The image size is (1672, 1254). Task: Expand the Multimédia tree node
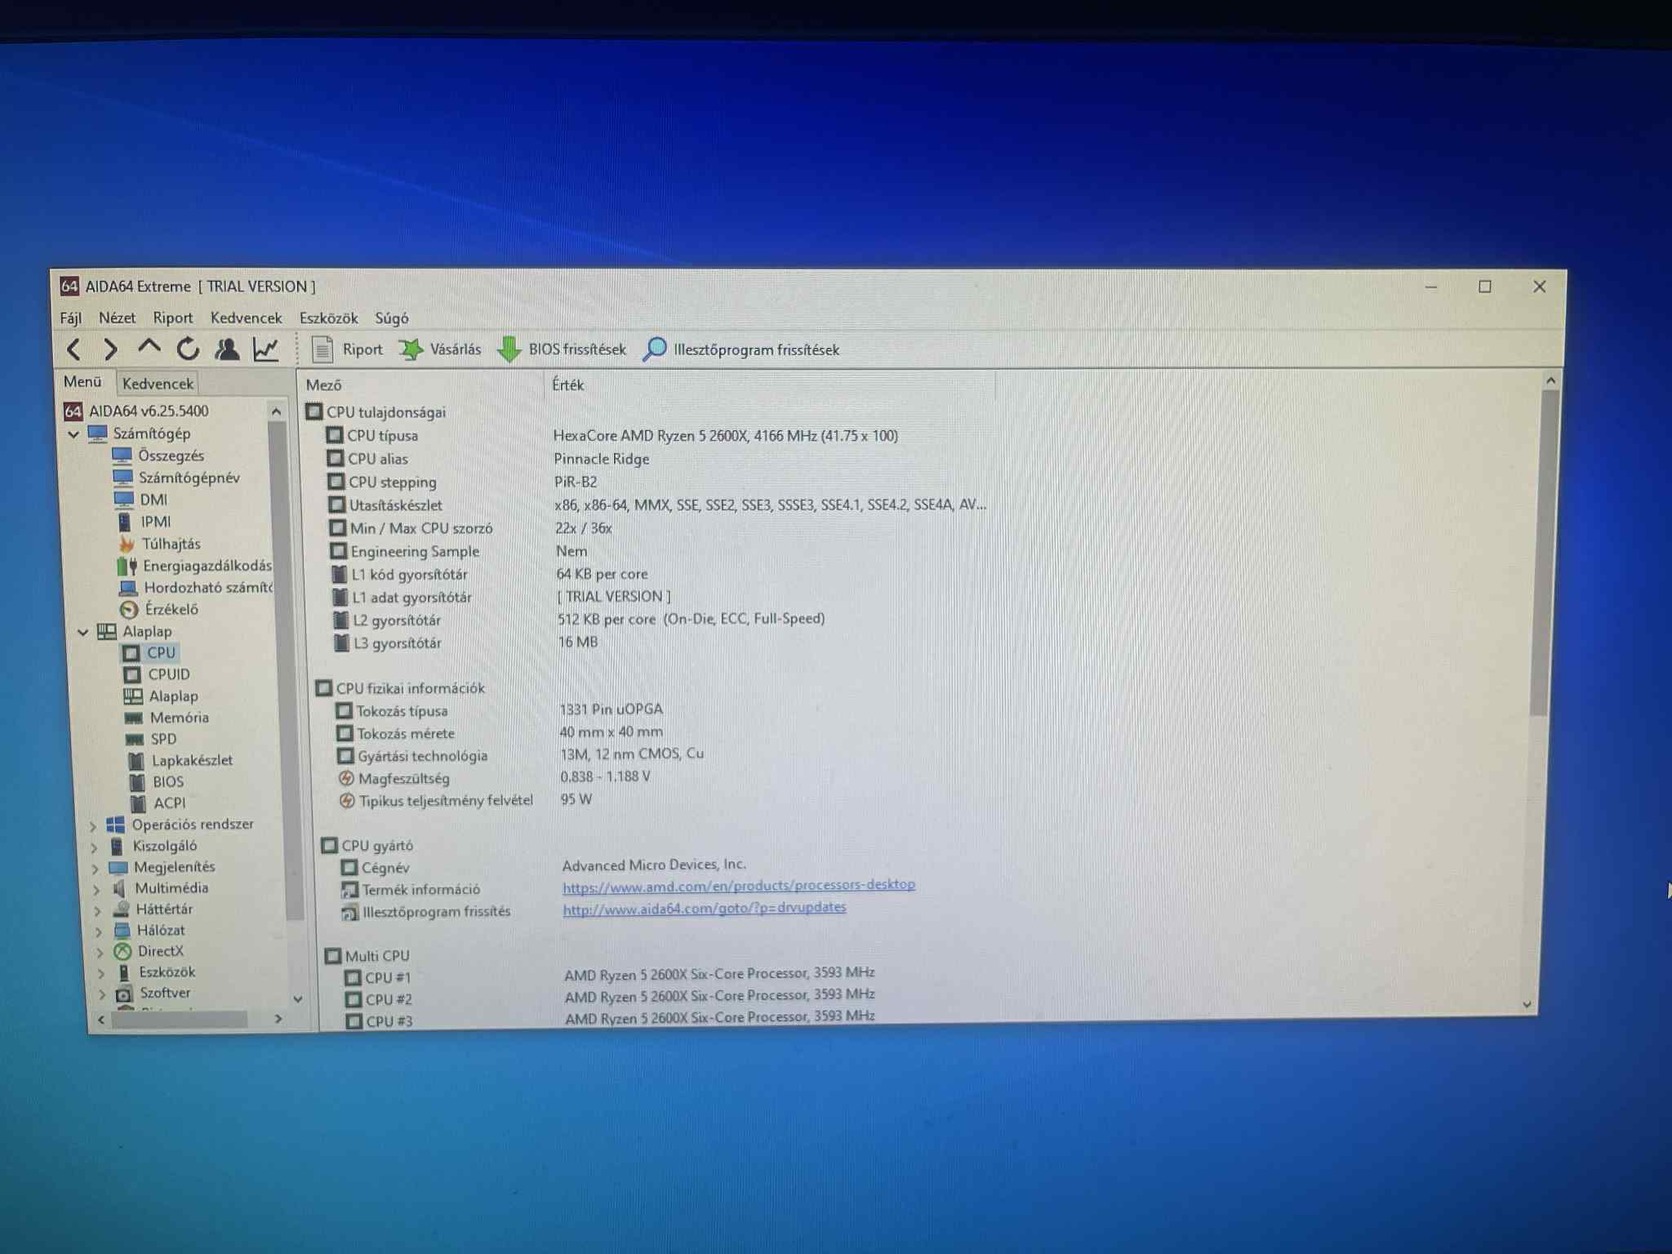point(96,889)
